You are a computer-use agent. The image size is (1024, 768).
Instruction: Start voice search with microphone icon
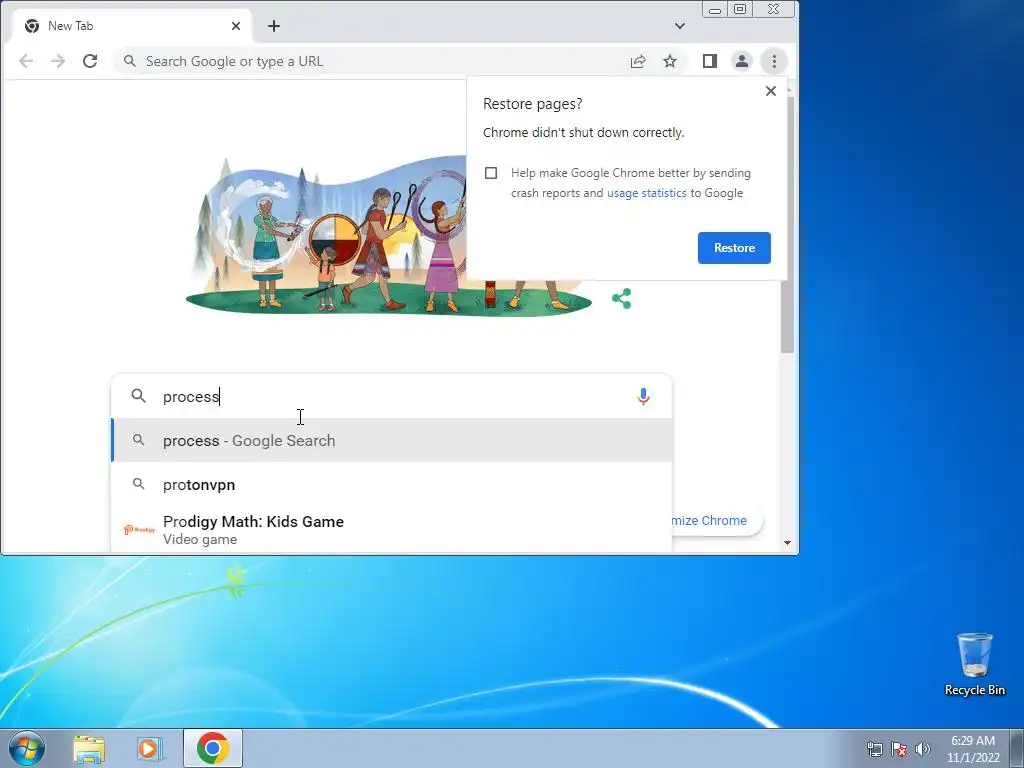pos(643,396)
